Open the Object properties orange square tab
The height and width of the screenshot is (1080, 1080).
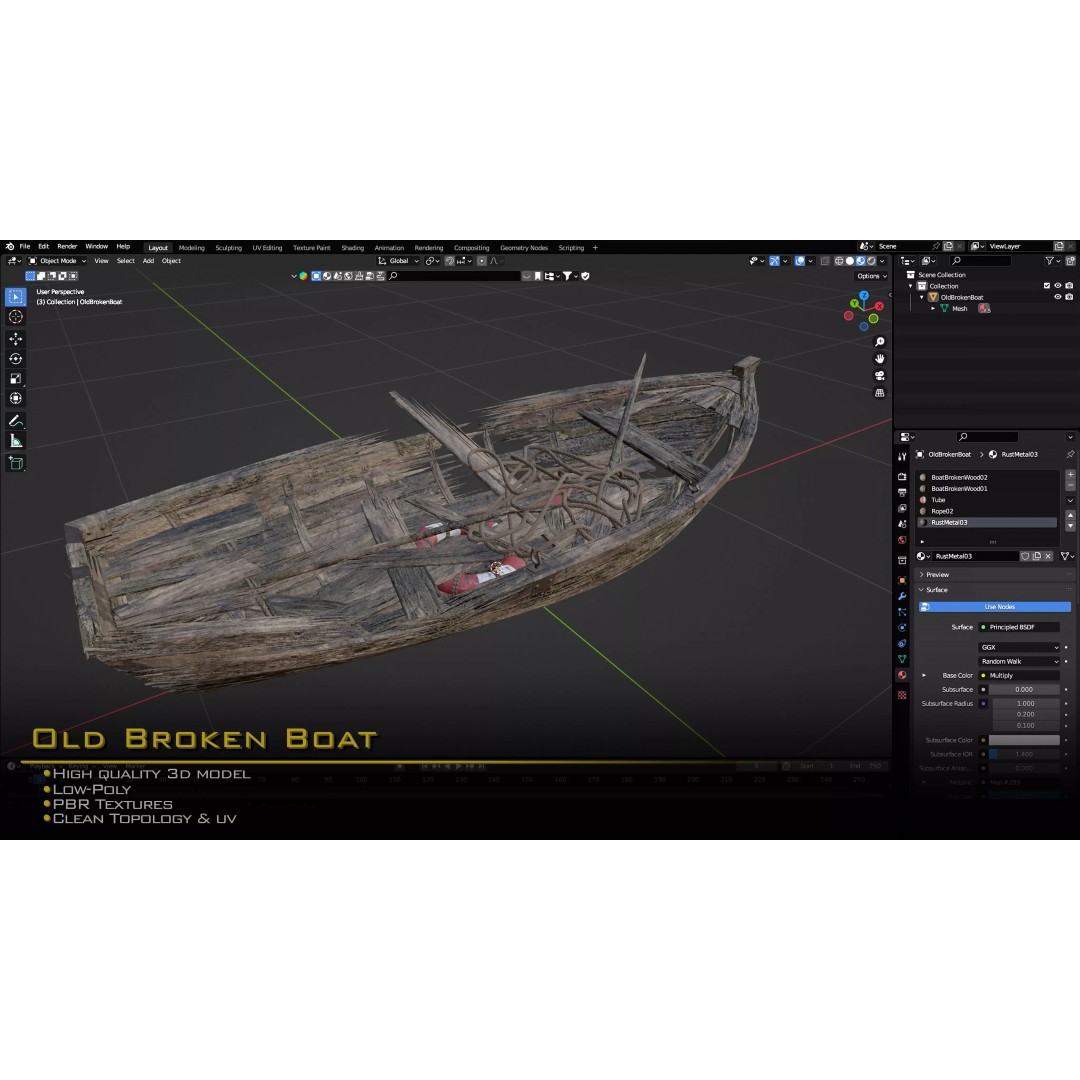(x=902, y=581)
